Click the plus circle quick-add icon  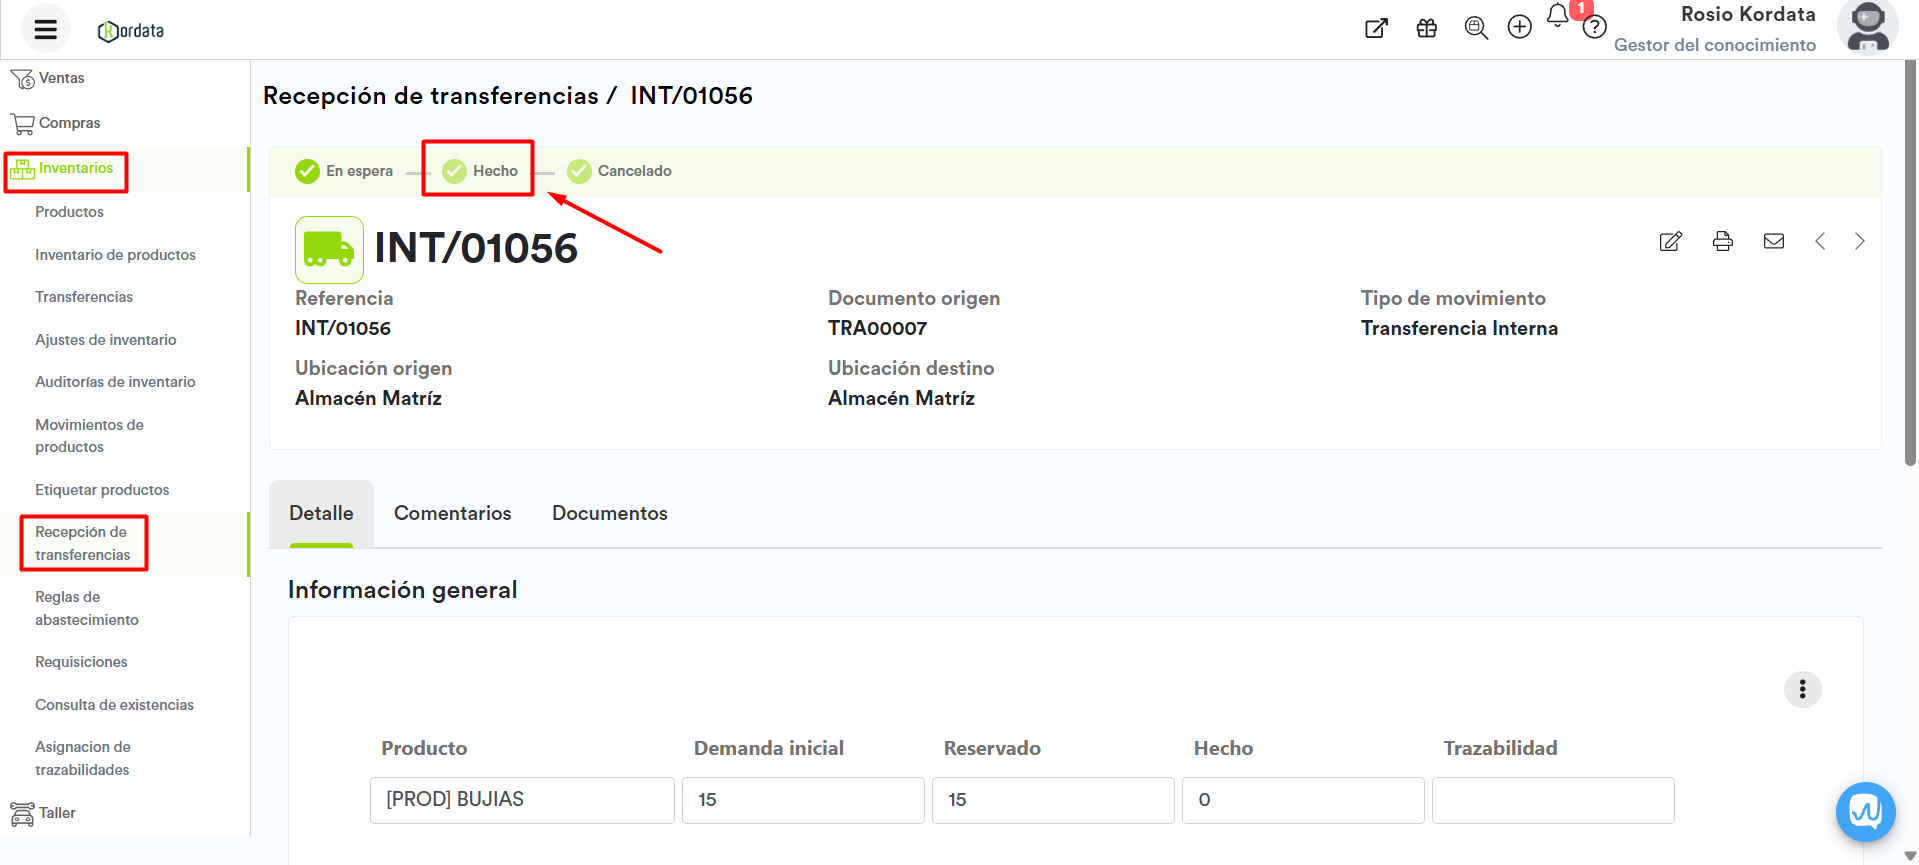[1519, 27]
